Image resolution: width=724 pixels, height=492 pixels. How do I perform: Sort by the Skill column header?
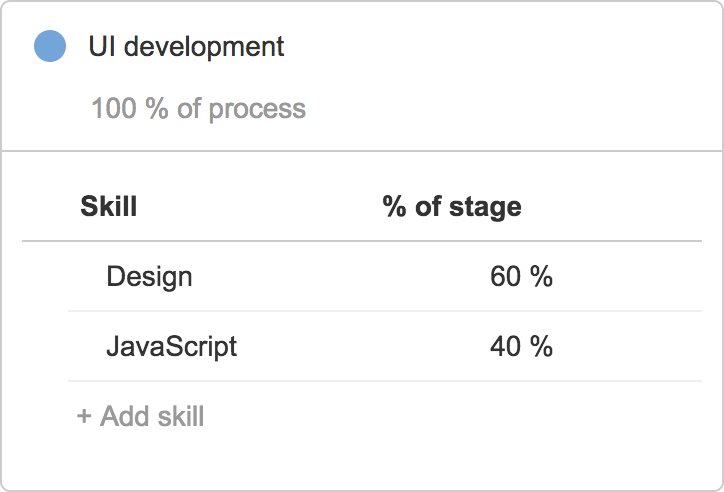109,206
